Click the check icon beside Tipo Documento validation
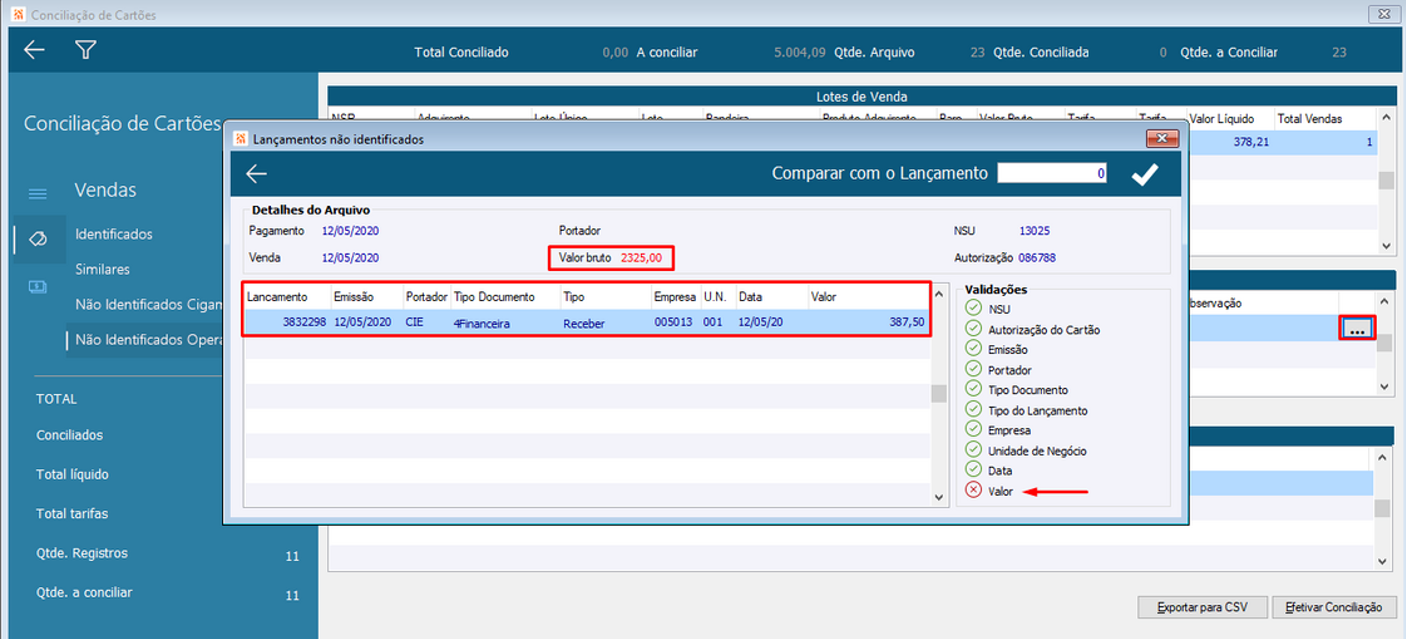The height and width of the screenshot is (639, 1406). click(973, 389)
